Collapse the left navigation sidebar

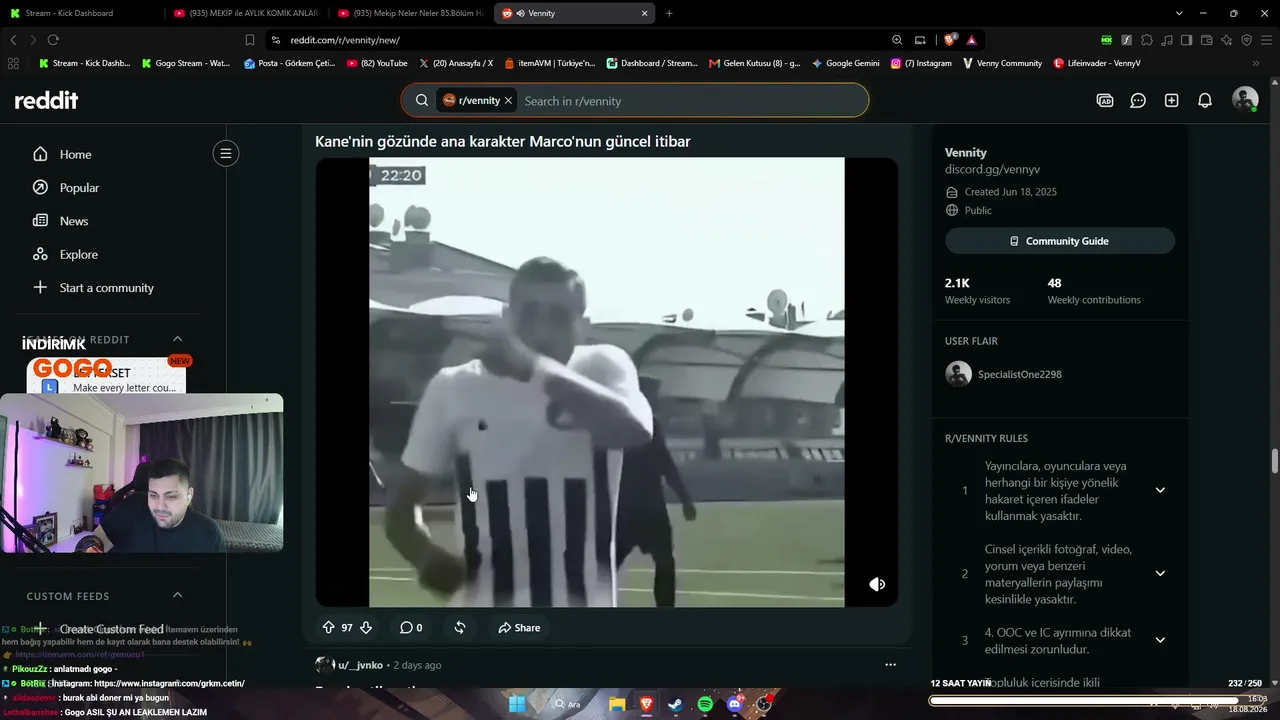[x=226, y=153]
